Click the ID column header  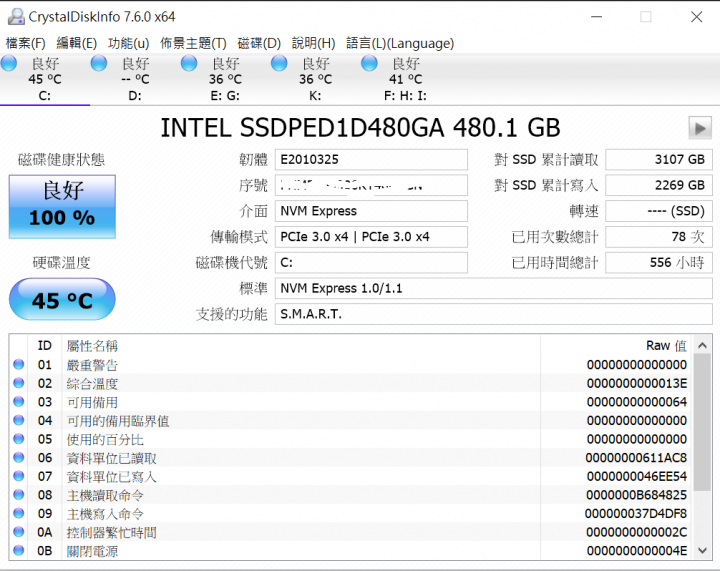45,346
